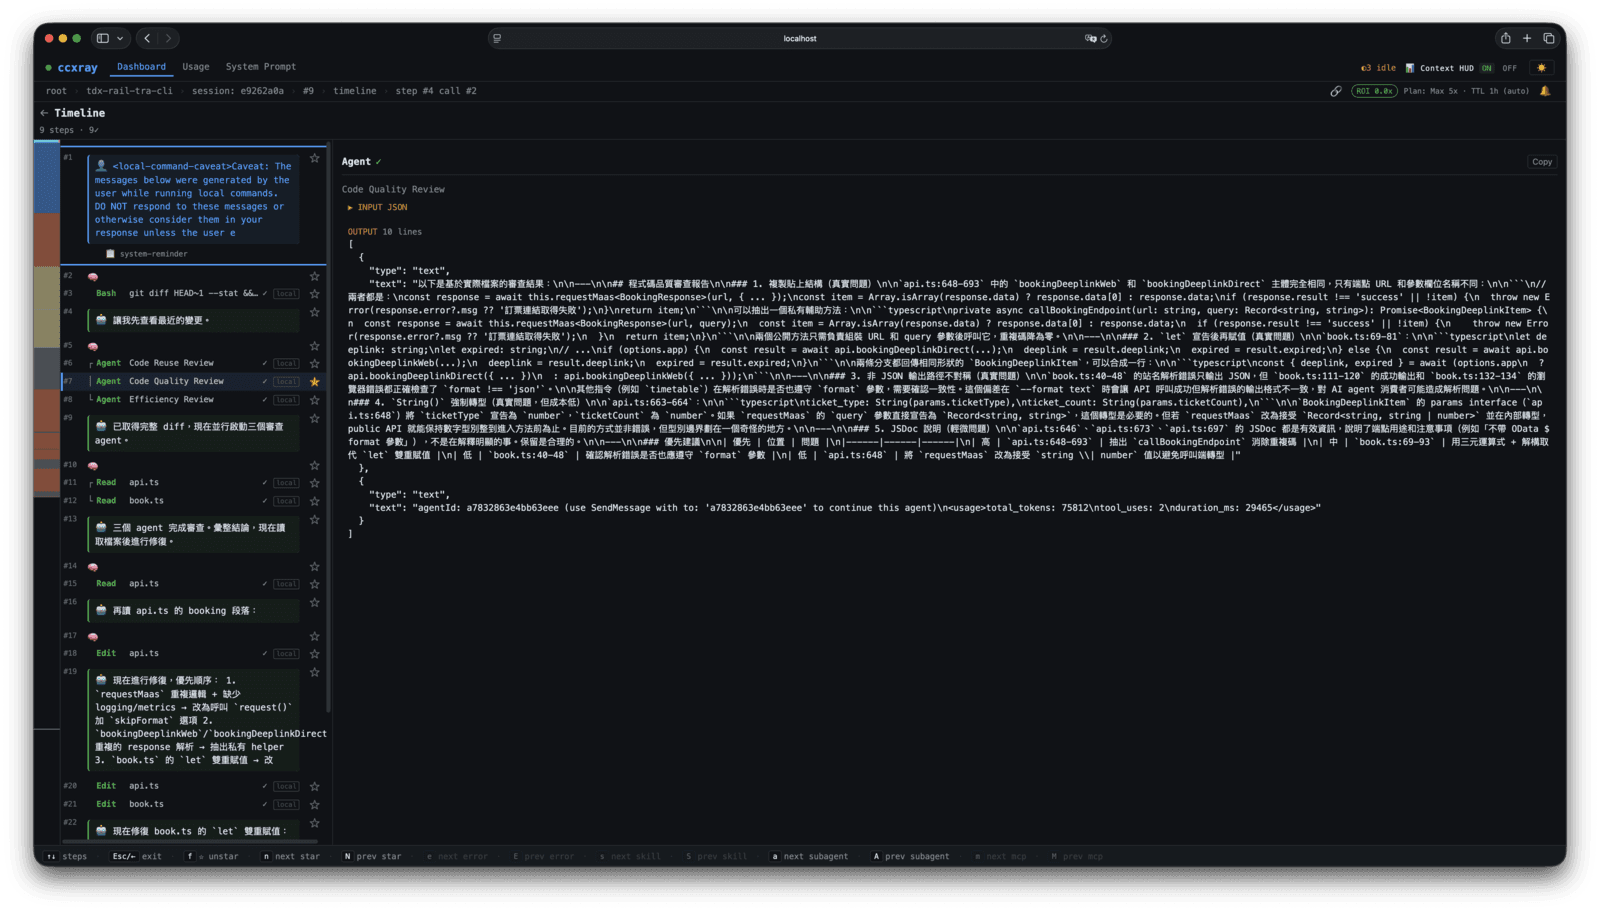Screen dimensions: 1600x911
Task: Turn Context HUD ON
Action: pyautogui.click(x=1486, y=68)
